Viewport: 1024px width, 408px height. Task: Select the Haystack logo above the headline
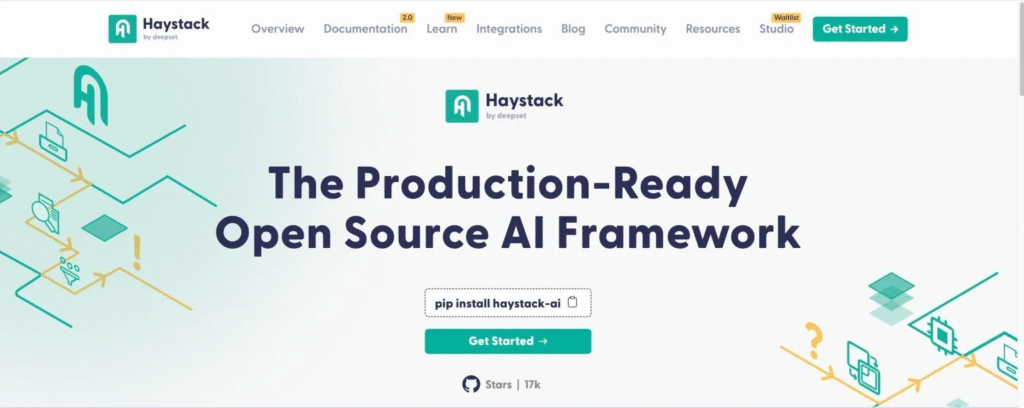pyautogui.click(x=504, y=106)
